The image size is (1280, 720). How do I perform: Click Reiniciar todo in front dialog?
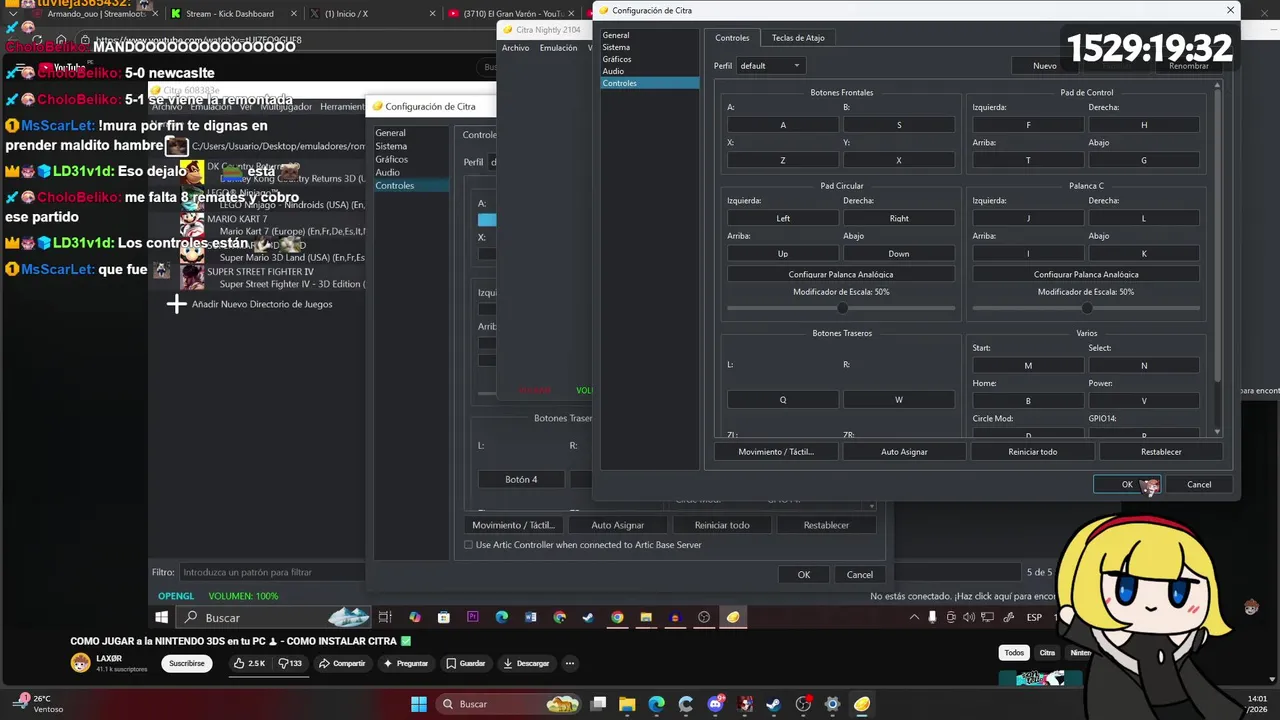(1033, 452)
